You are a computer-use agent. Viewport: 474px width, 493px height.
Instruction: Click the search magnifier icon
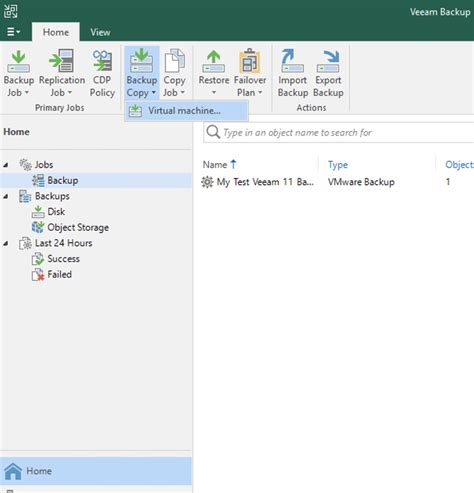pos(213,132)
